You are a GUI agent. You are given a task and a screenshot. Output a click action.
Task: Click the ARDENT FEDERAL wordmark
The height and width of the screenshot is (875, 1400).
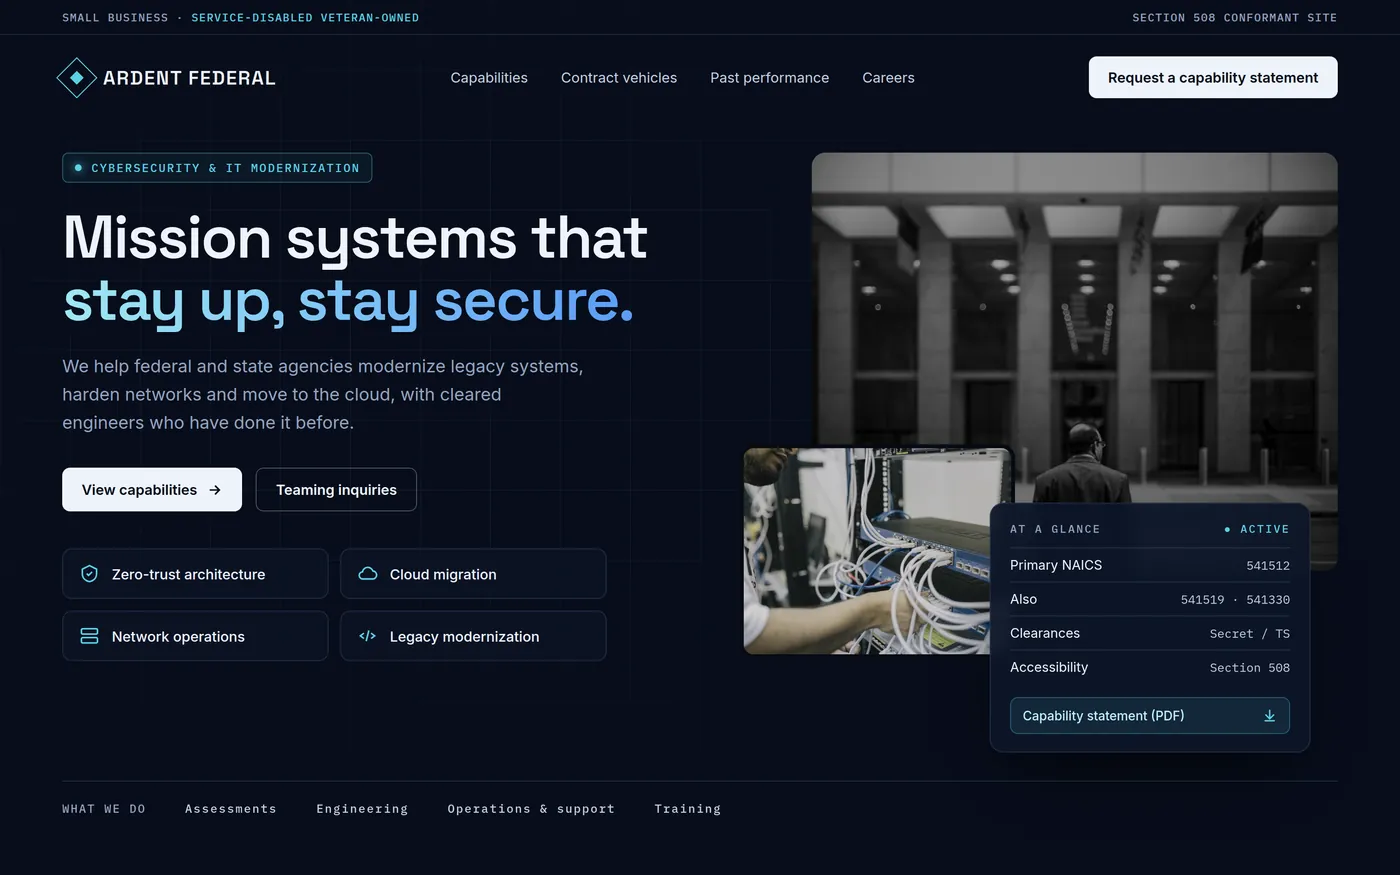point(189,78)
